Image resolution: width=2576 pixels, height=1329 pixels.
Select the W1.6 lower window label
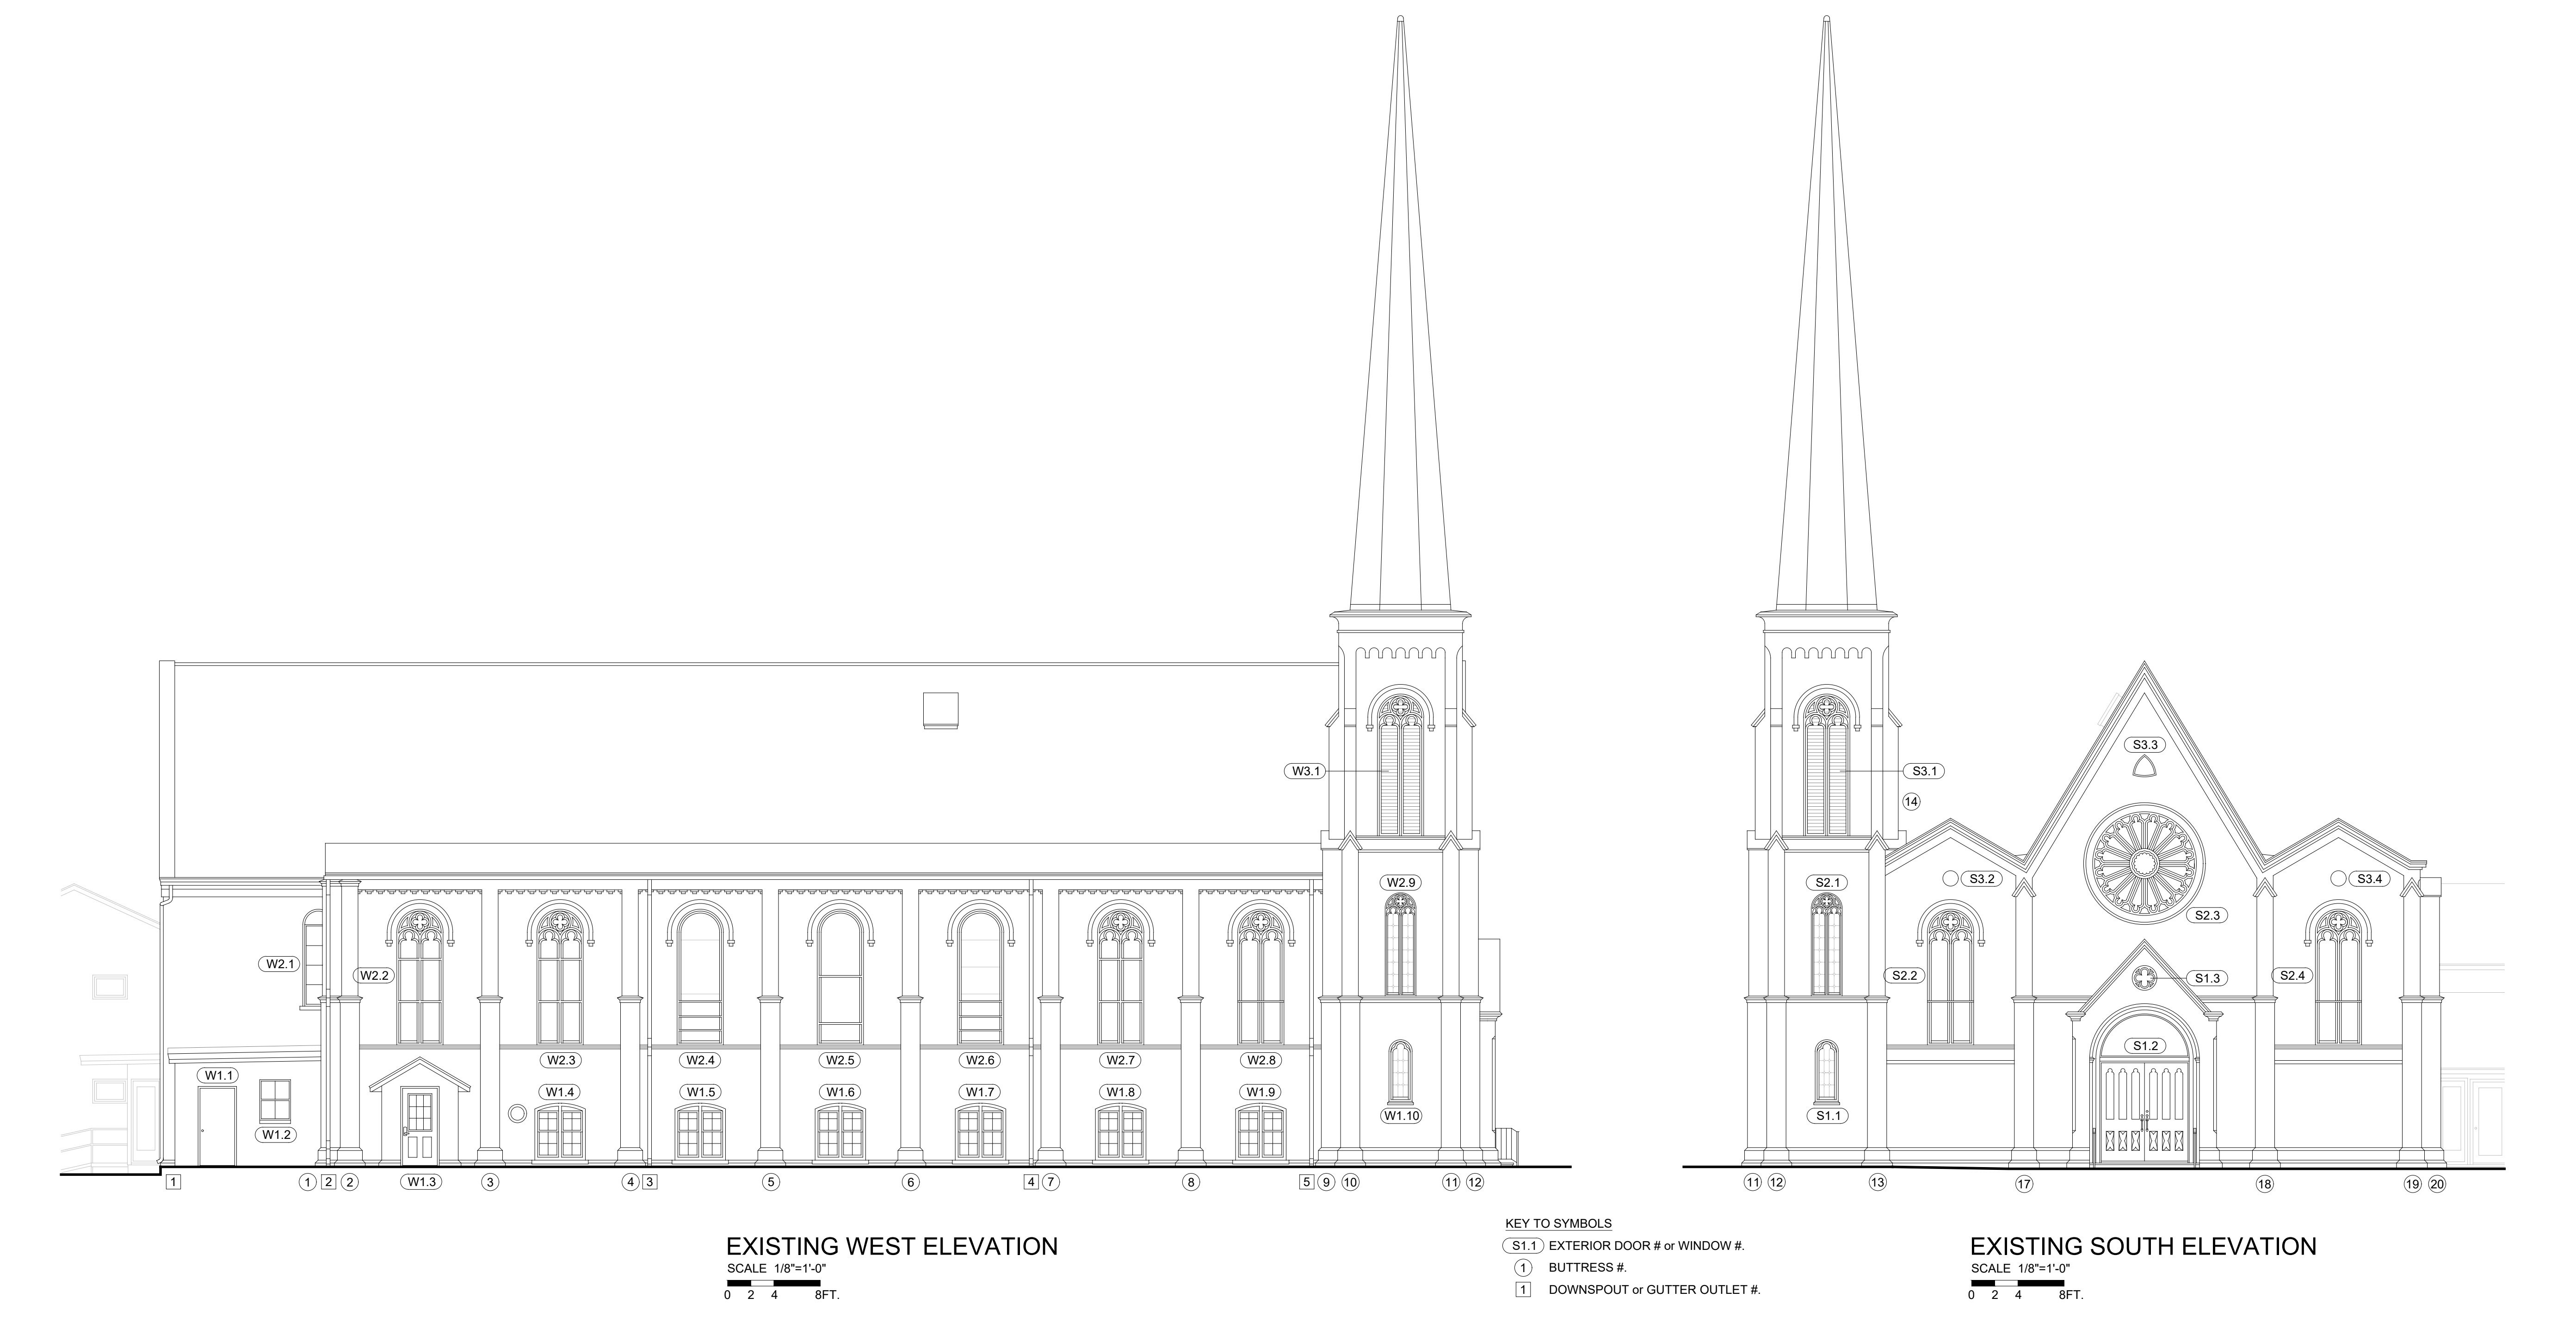[x=840, y=1092]
